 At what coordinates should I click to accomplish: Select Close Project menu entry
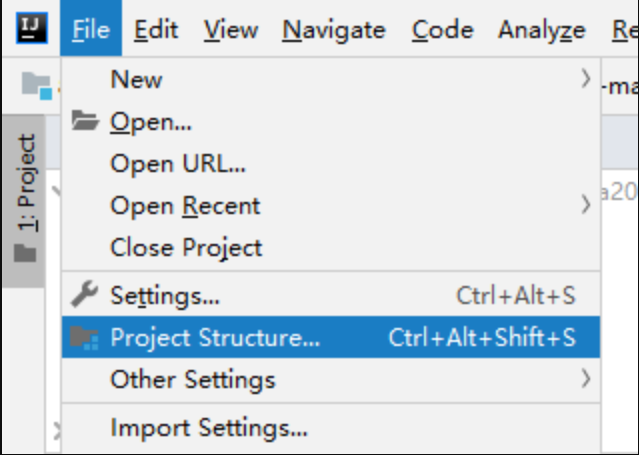[186, 247]
